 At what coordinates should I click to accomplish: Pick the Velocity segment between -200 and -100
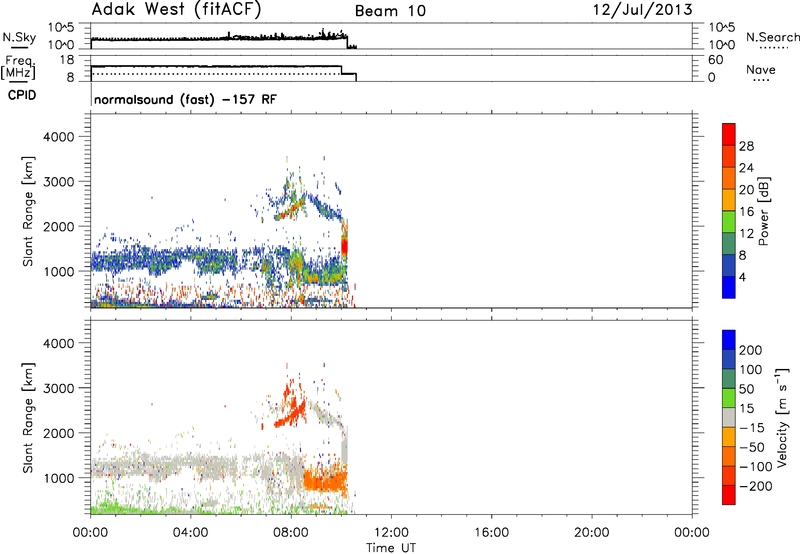click(729, 475)
